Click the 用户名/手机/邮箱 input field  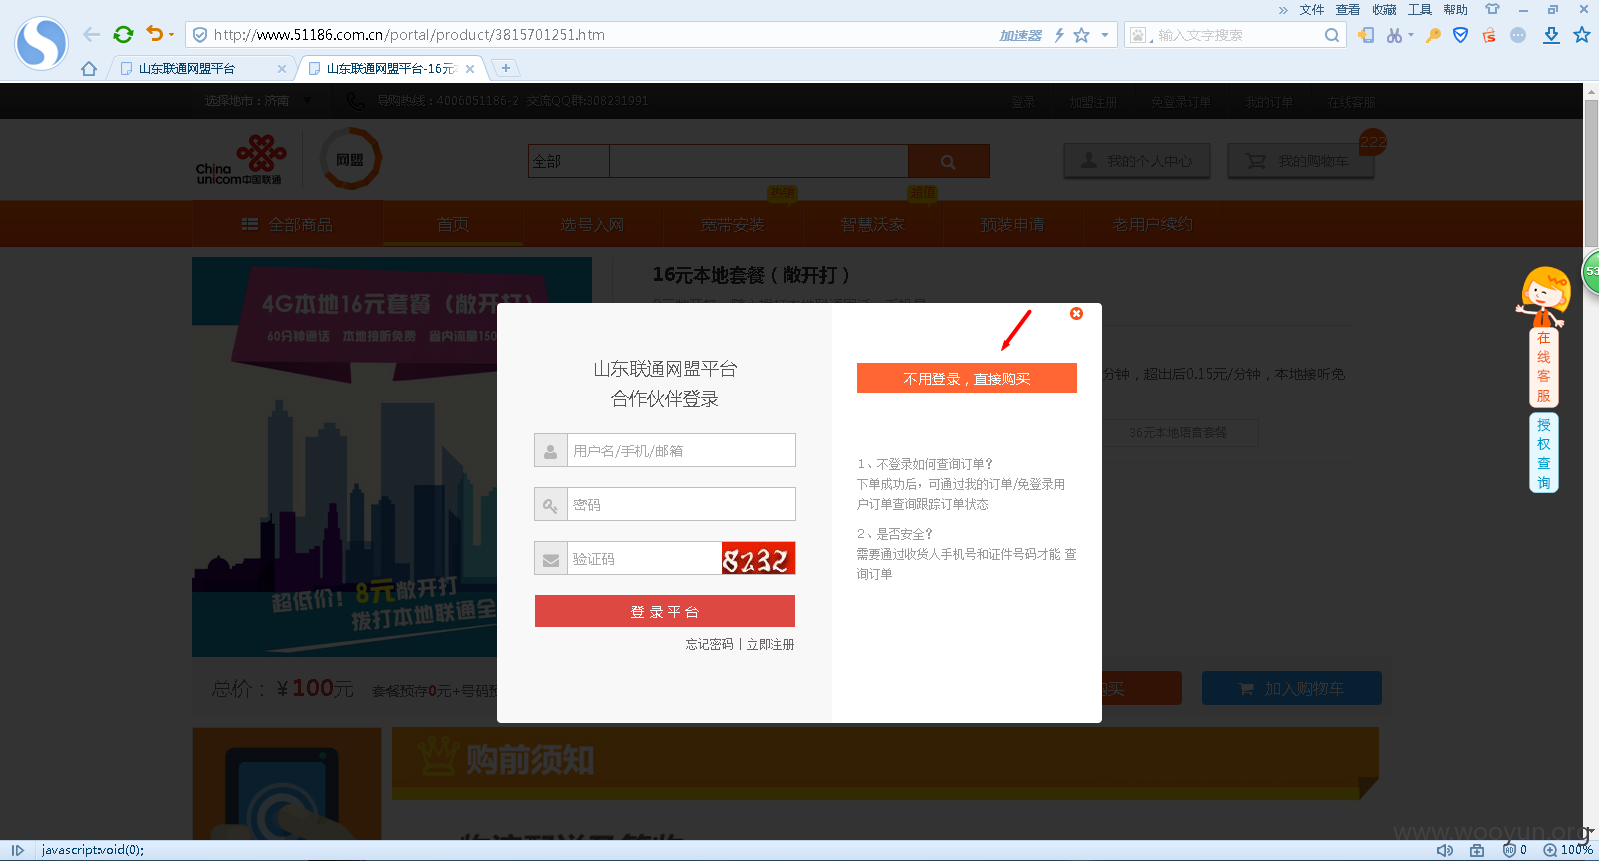(x=681, y=450)
